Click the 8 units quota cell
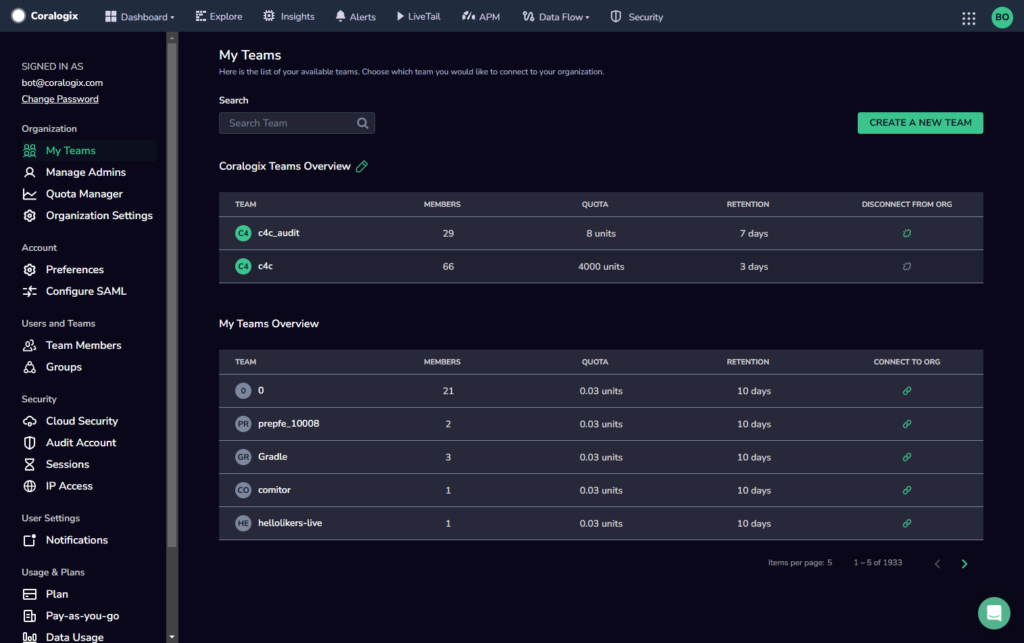This screenshot has width=1024, height=643. click(x=601, y=234)
